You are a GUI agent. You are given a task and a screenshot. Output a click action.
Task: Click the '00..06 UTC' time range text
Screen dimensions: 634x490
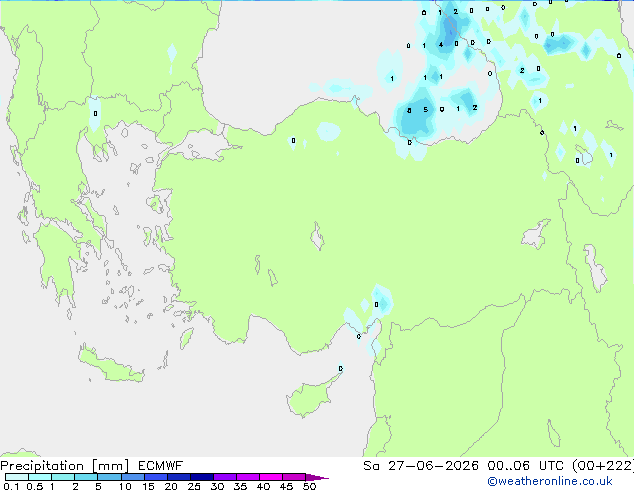526,466
